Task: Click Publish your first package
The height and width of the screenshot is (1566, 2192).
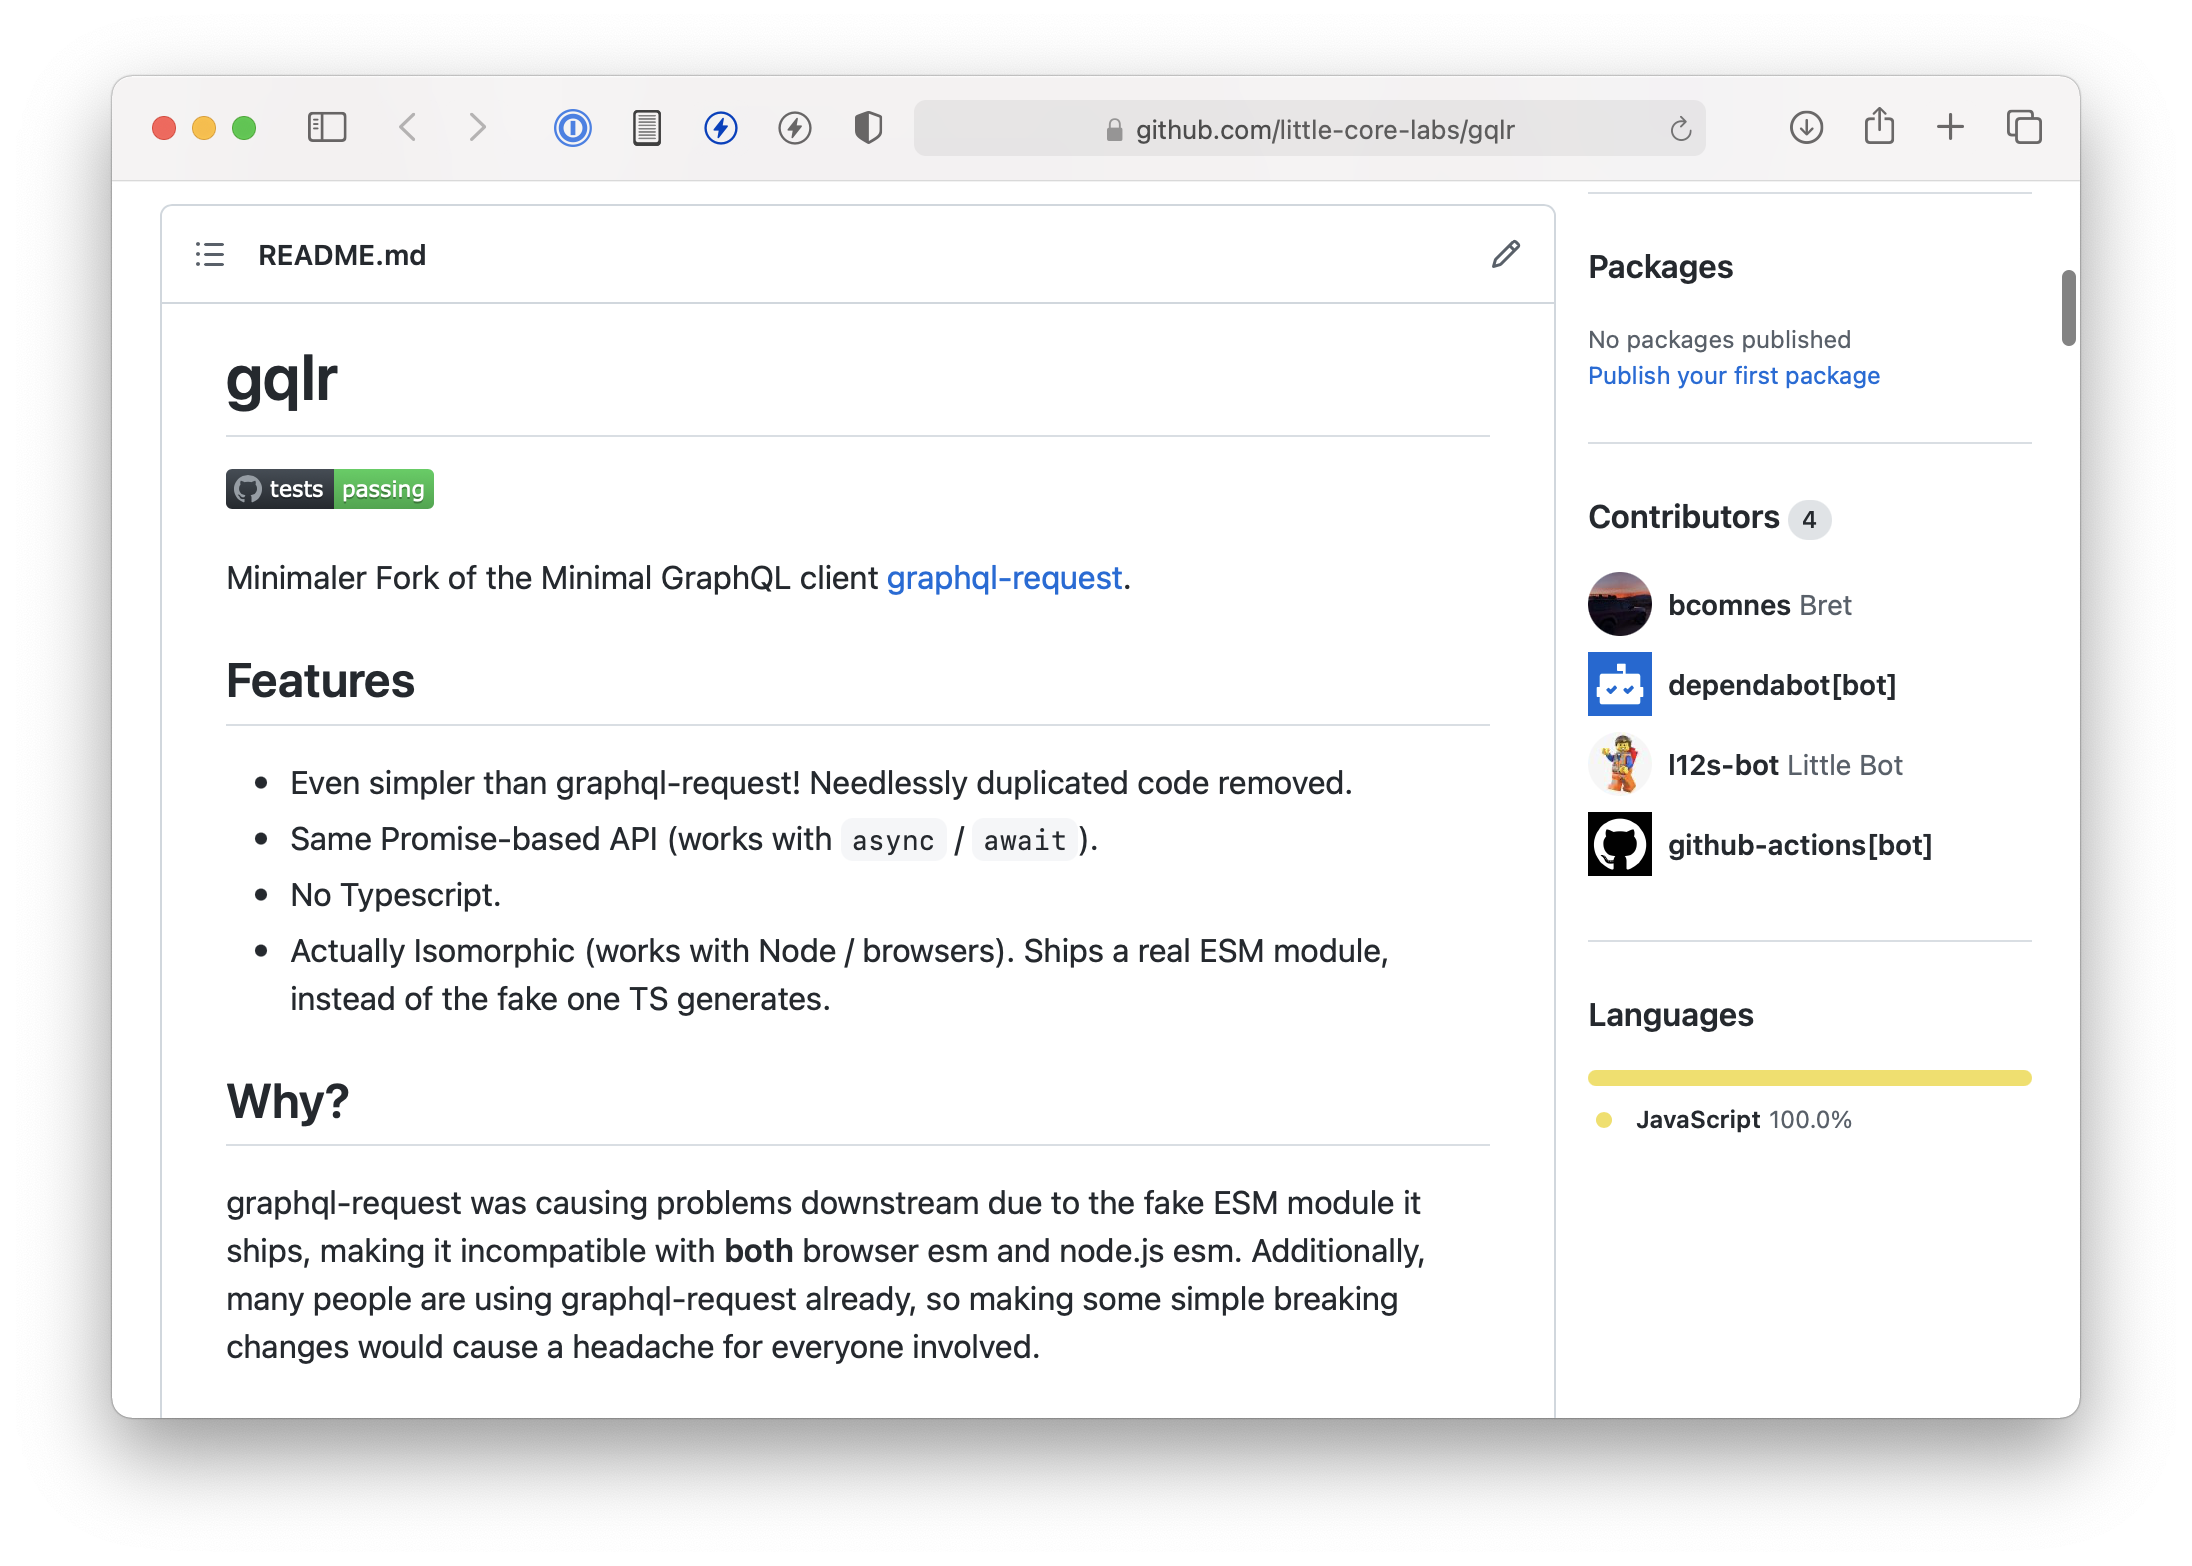Action: pyautogui.click(x=1734, y=376)
